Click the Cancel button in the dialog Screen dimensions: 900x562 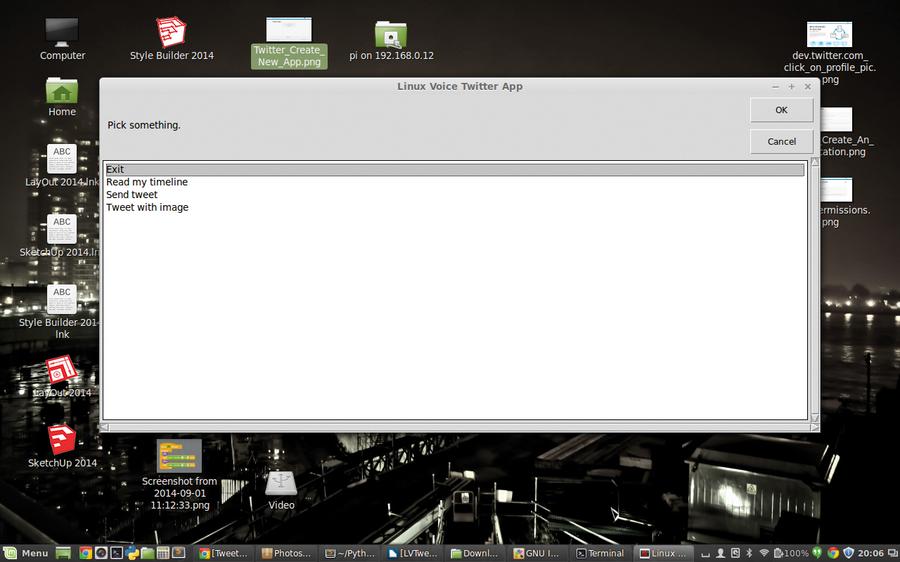click(x=781, y=141)
